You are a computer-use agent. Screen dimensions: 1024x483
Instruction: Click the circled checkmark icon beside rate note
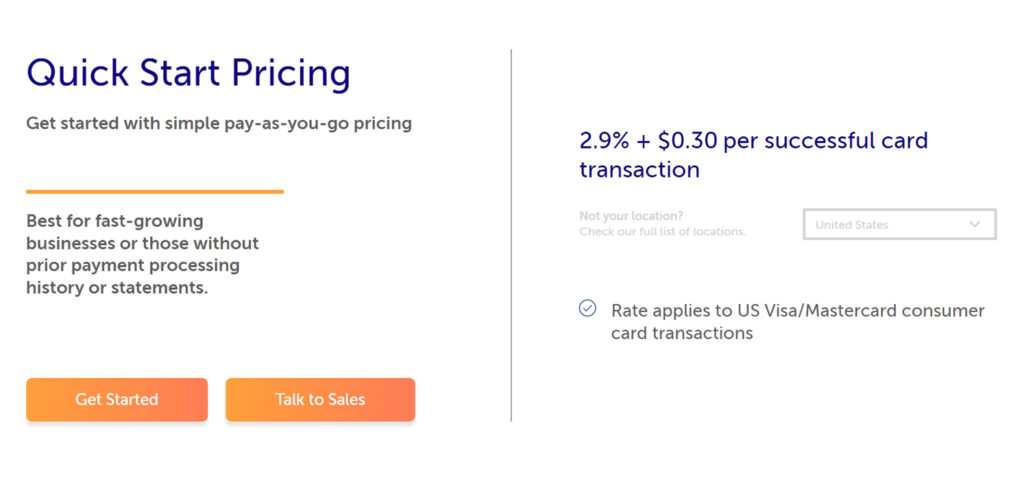[587, 308]
